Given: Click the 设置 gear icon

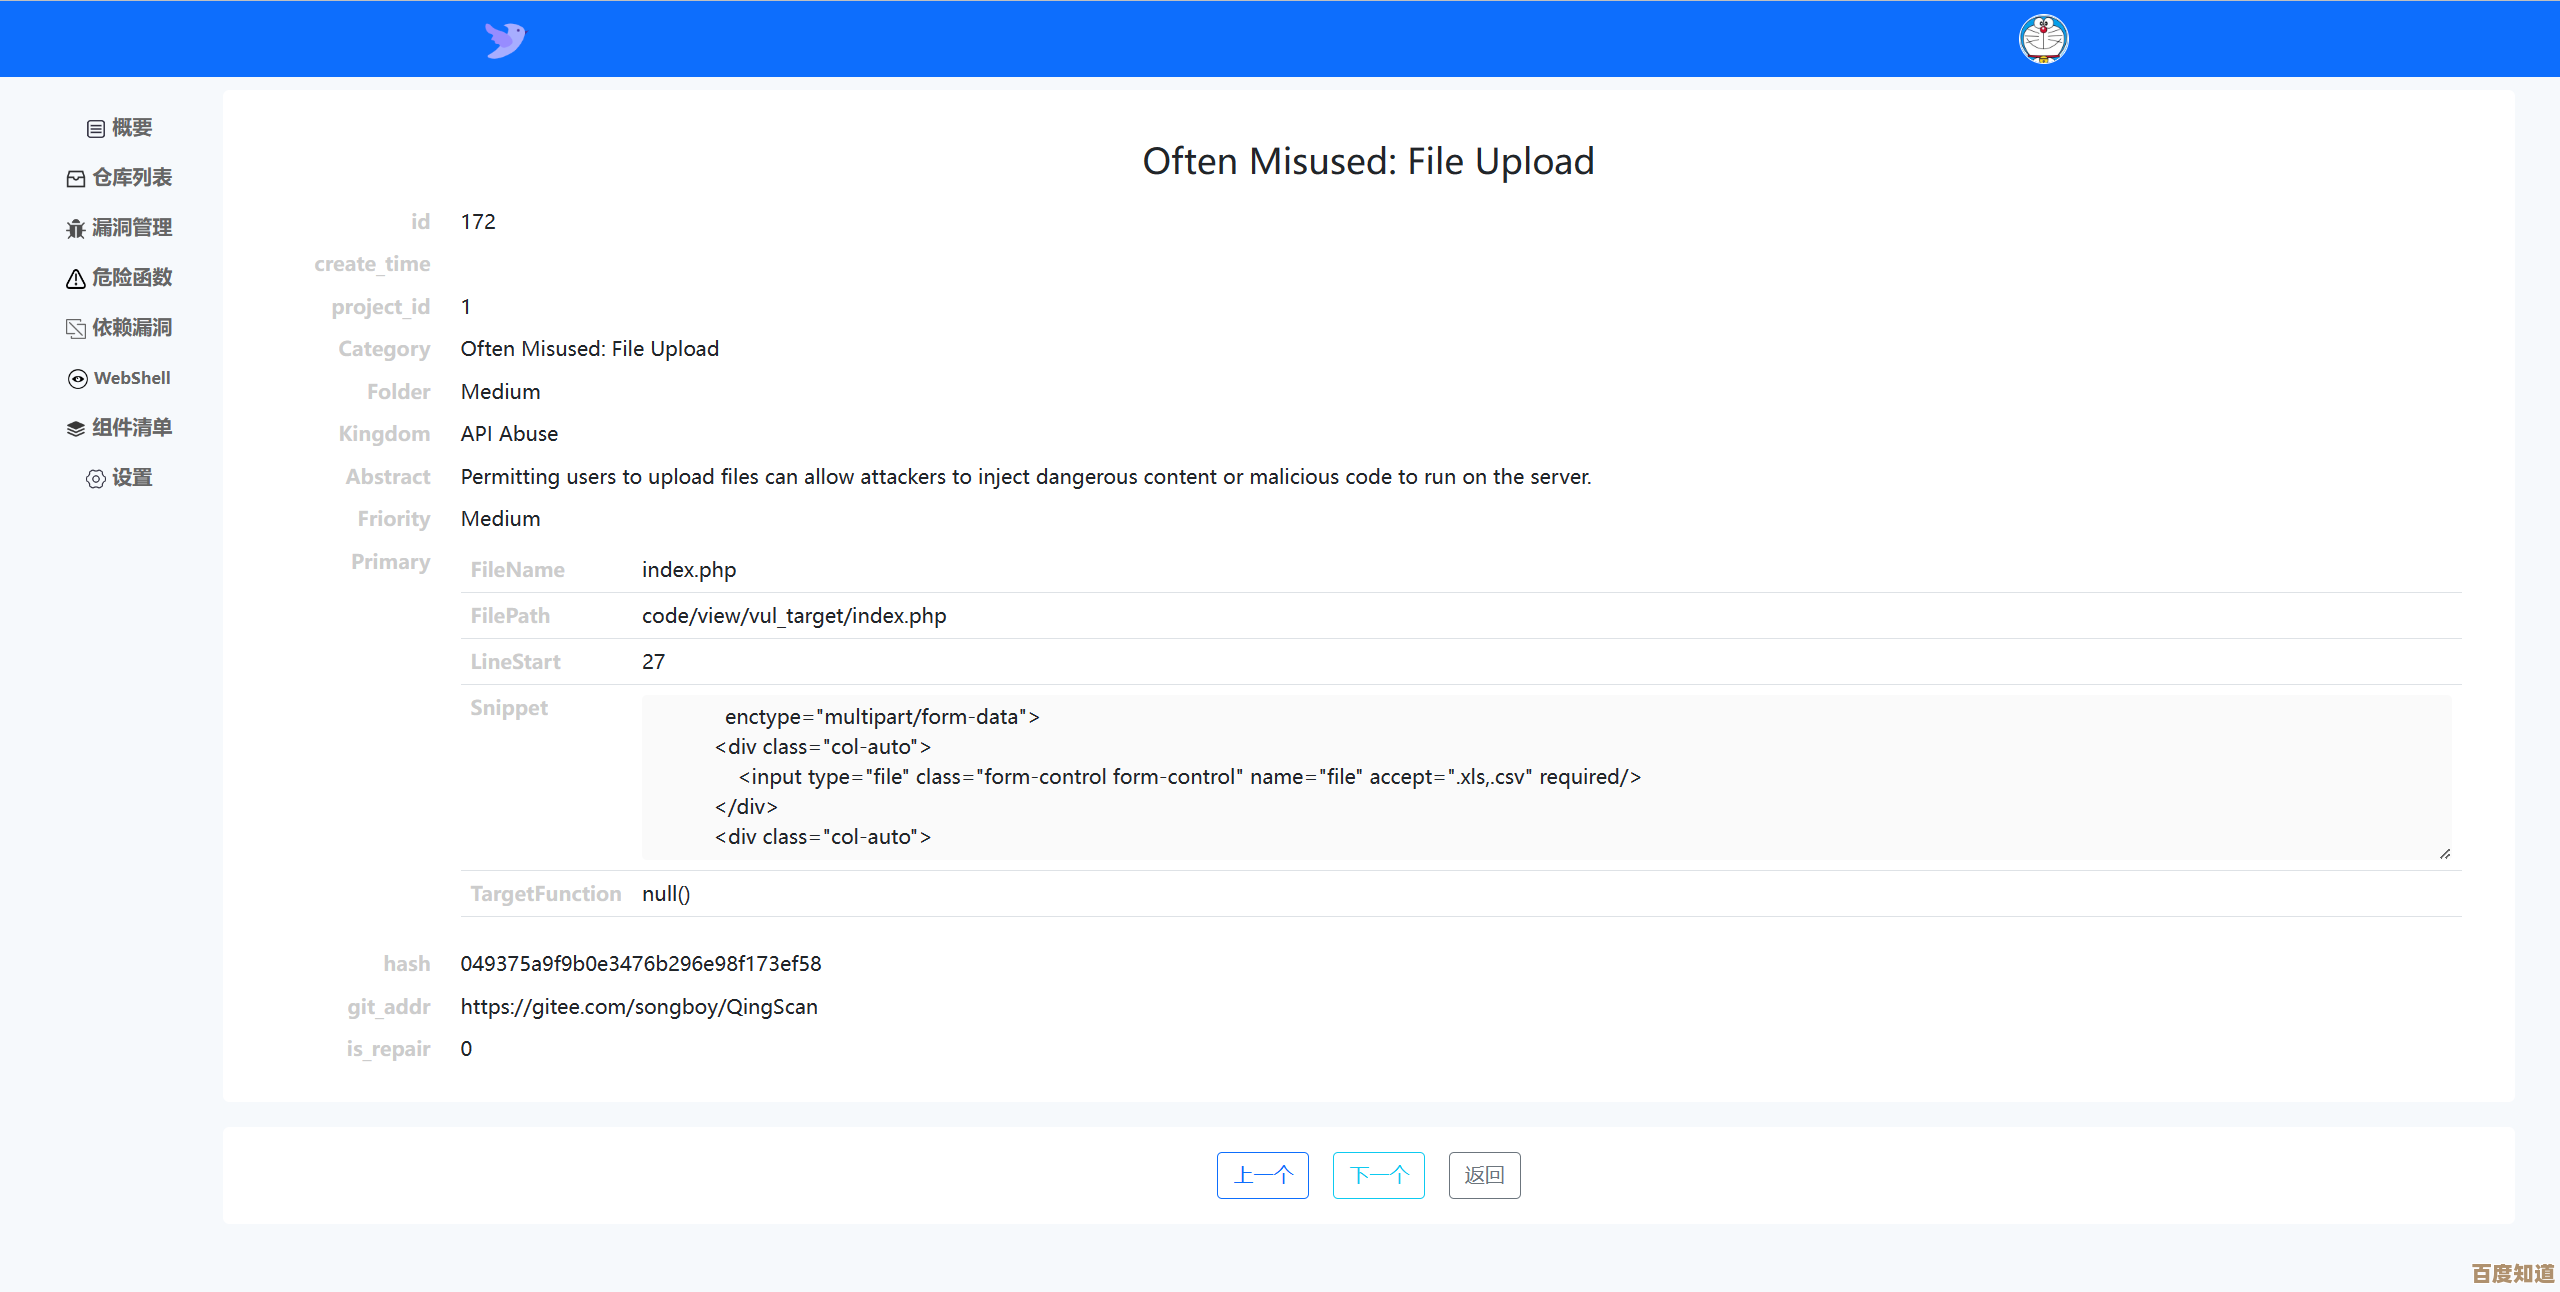Looking at the screenshot, I should pyautogui.click(x=96, y=479).
